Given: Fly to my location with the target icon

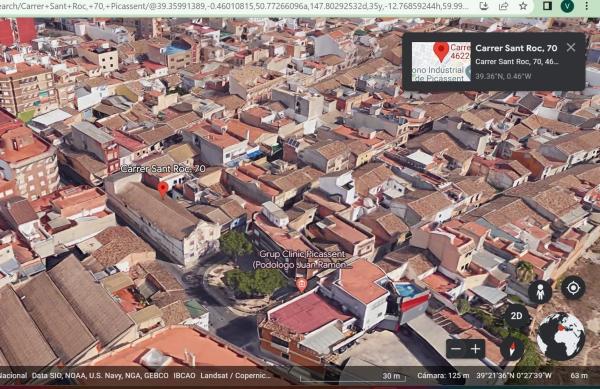Looking at the screenshot, I should (573, 288).
